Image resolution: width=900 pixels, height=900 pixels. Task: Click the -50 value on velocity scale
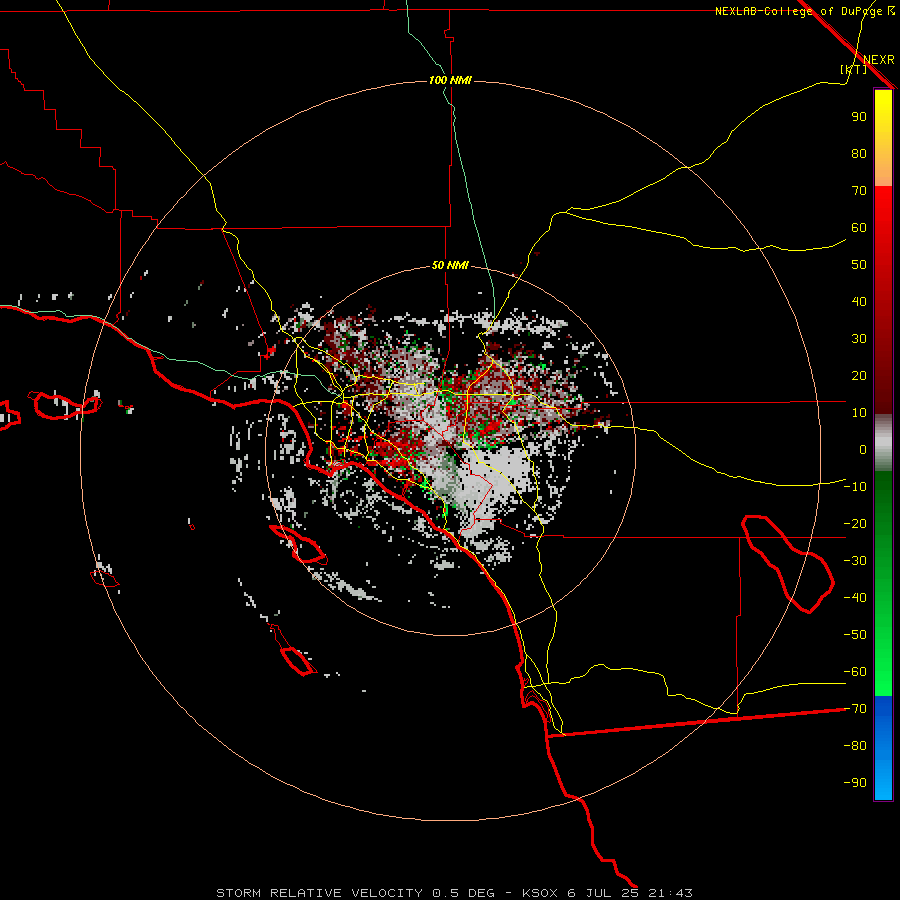[855, 635]
